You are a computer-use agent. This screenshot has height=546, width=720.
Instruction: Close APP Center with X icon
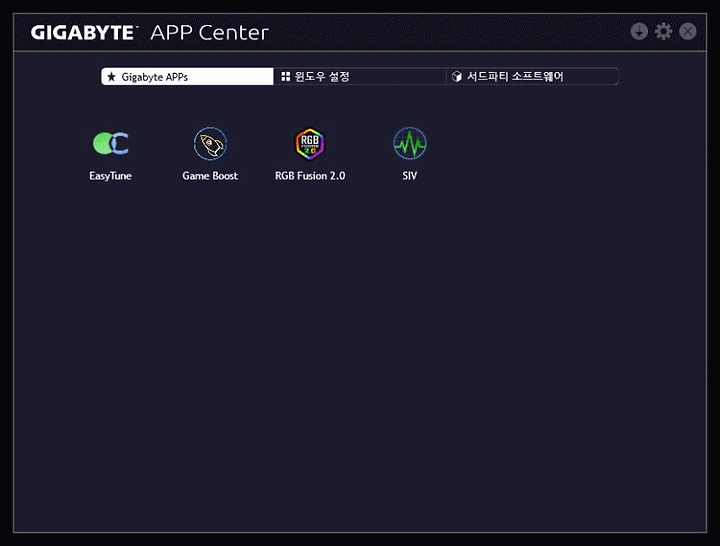coord(688,32)
